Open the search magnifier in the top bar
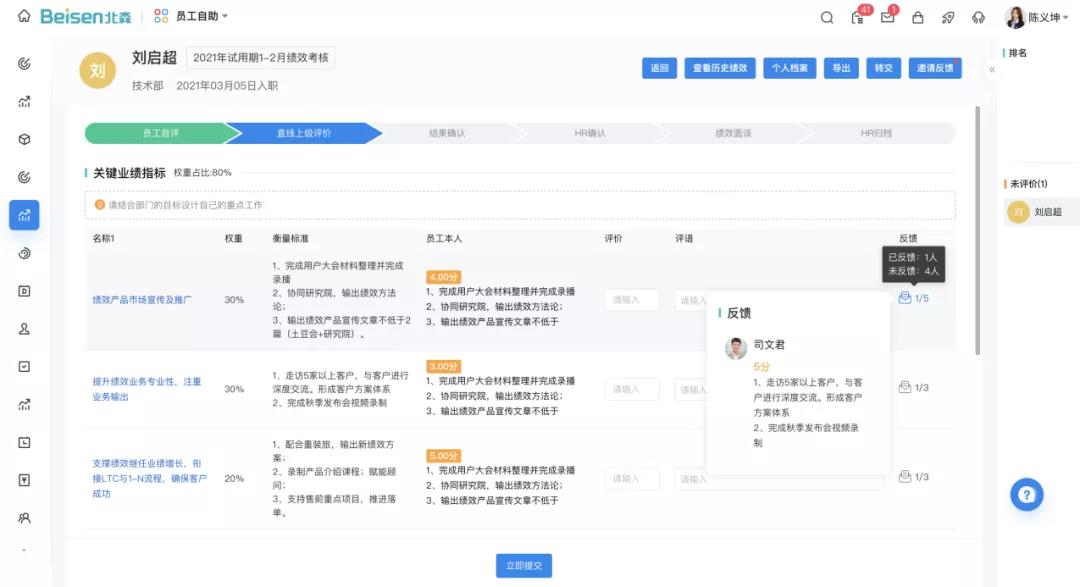 (x=826, y=17)
